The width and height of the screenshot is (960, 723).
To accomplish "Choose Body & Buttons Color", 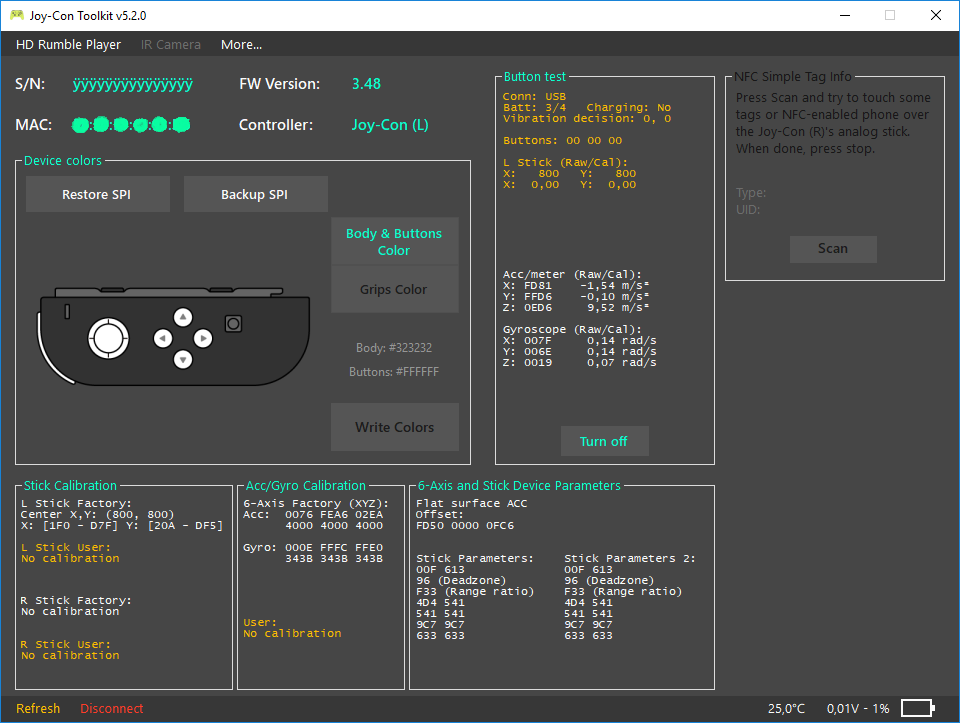I will point(394,241).
